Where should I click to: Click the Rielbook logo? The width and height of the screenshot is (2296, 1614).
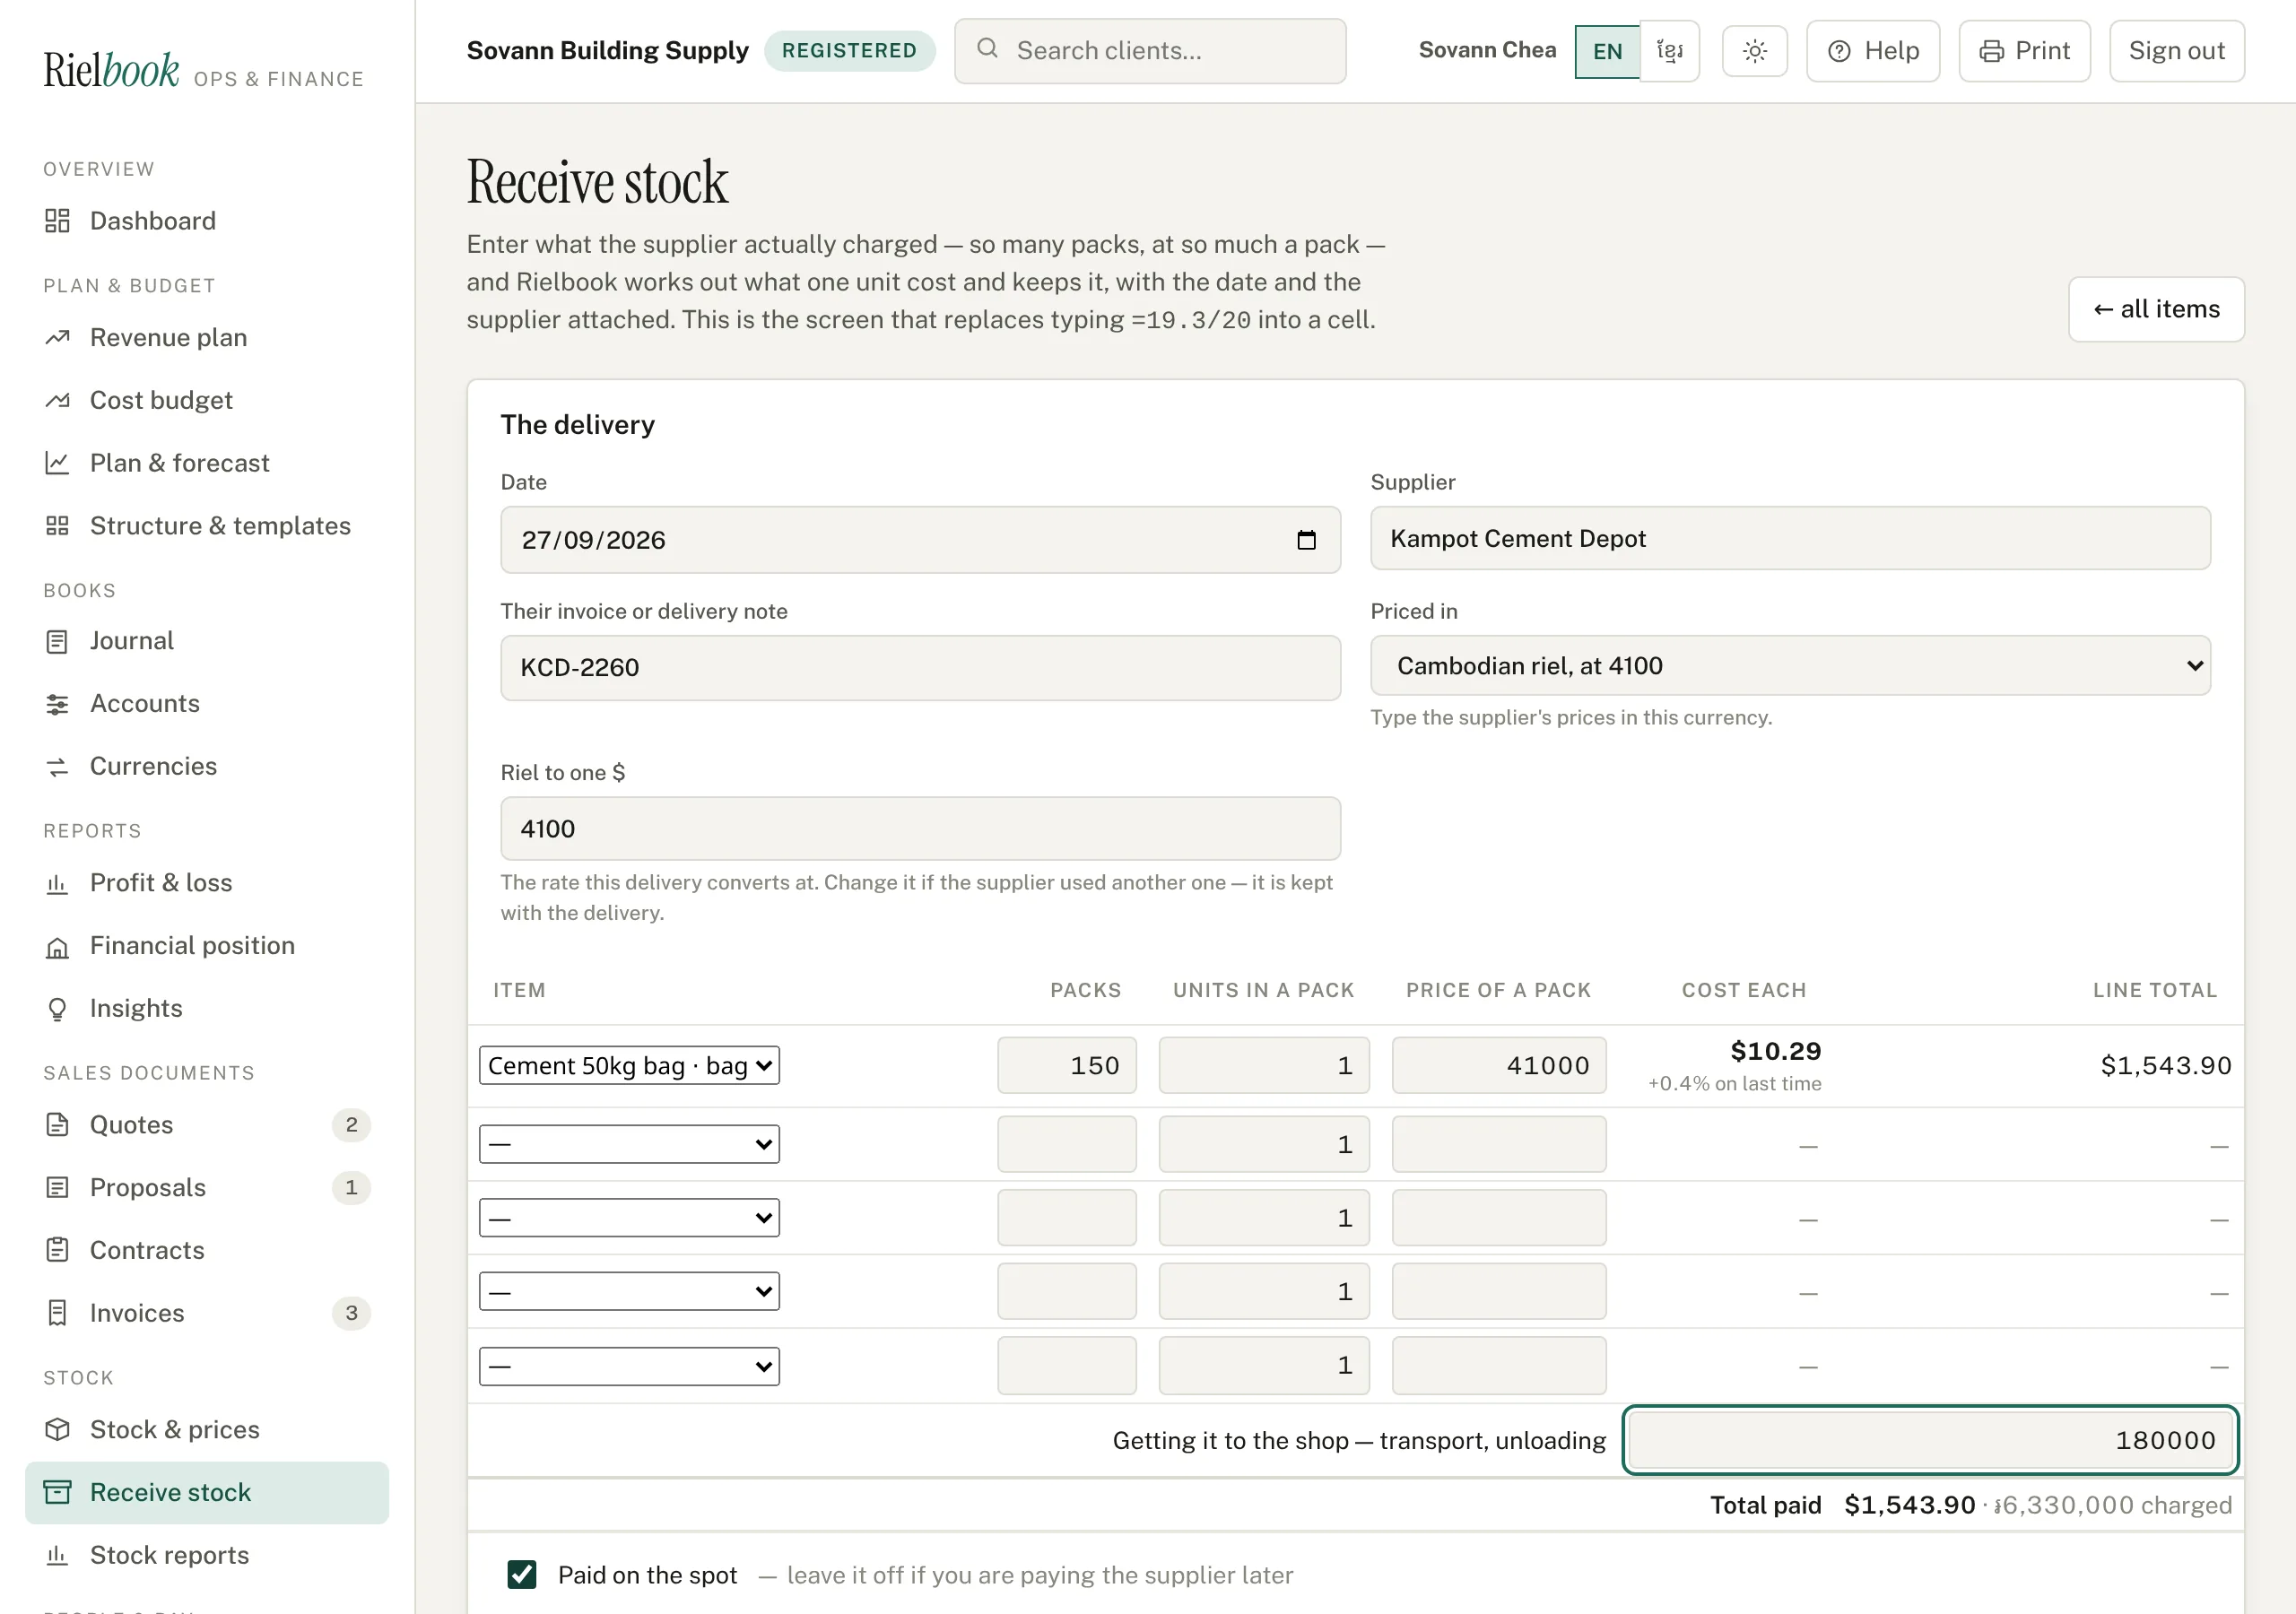click(x=111, y=71)
